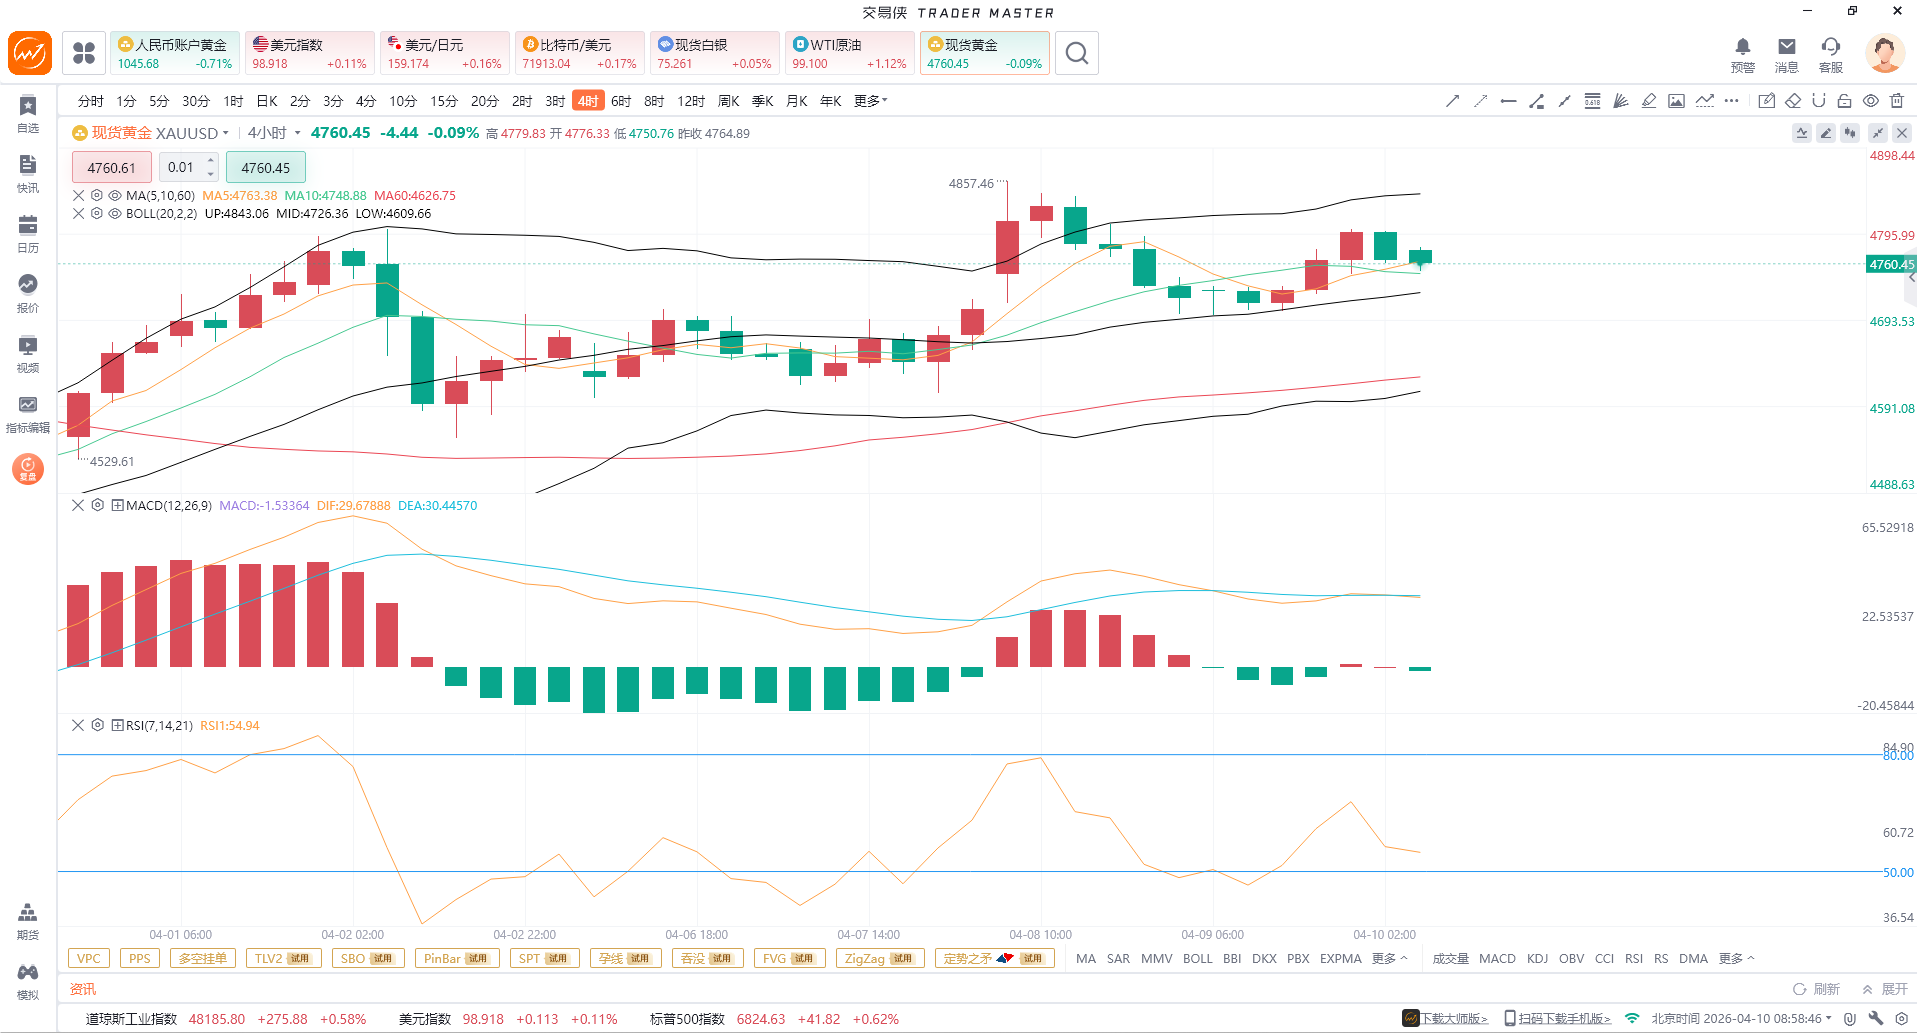Select the 比特币/美元 quote card
Image resolution: width=1917 pixels, height=1033 pixels.
[580, 53]
